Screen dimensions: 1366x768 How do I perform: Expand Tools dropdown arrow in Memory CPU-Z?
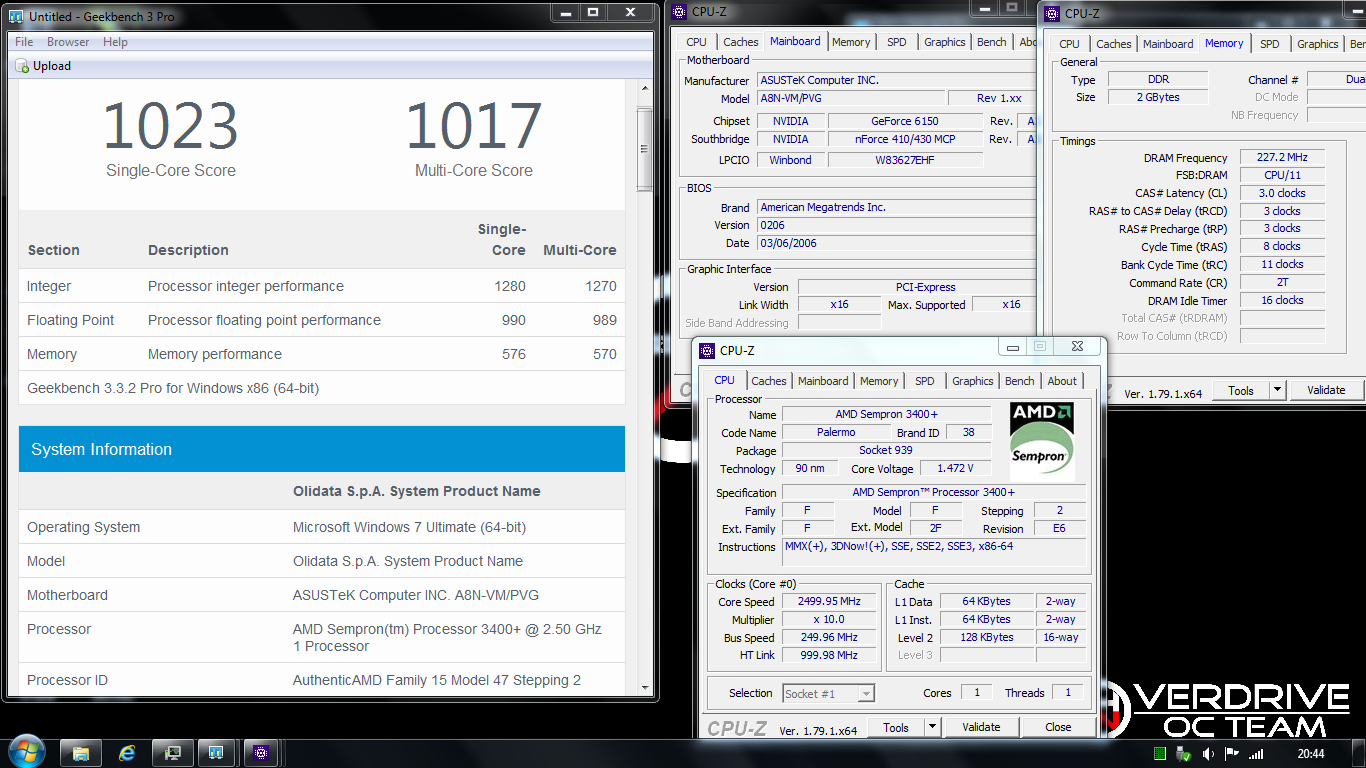coord(1277,390)
